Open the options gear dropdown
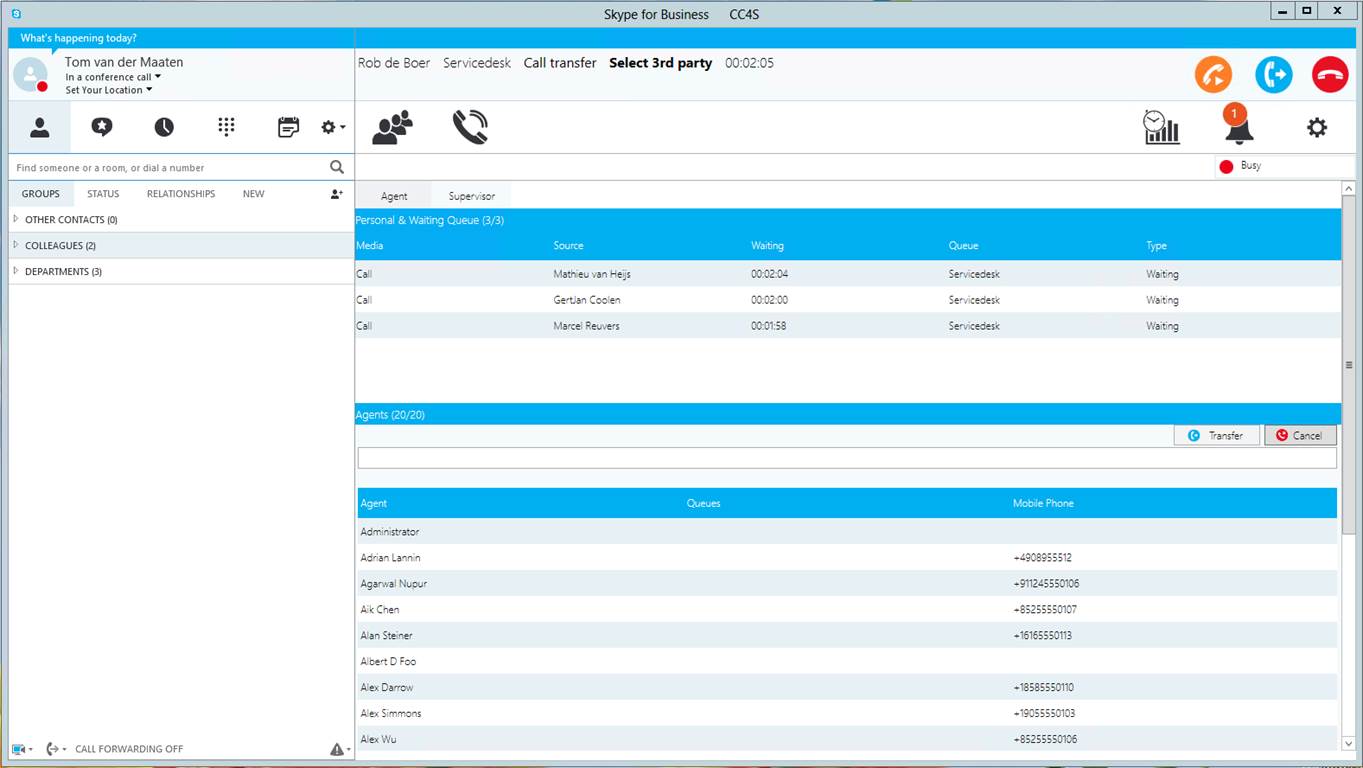The width and height of the screenshot is (1363, 768). point(333,127)
